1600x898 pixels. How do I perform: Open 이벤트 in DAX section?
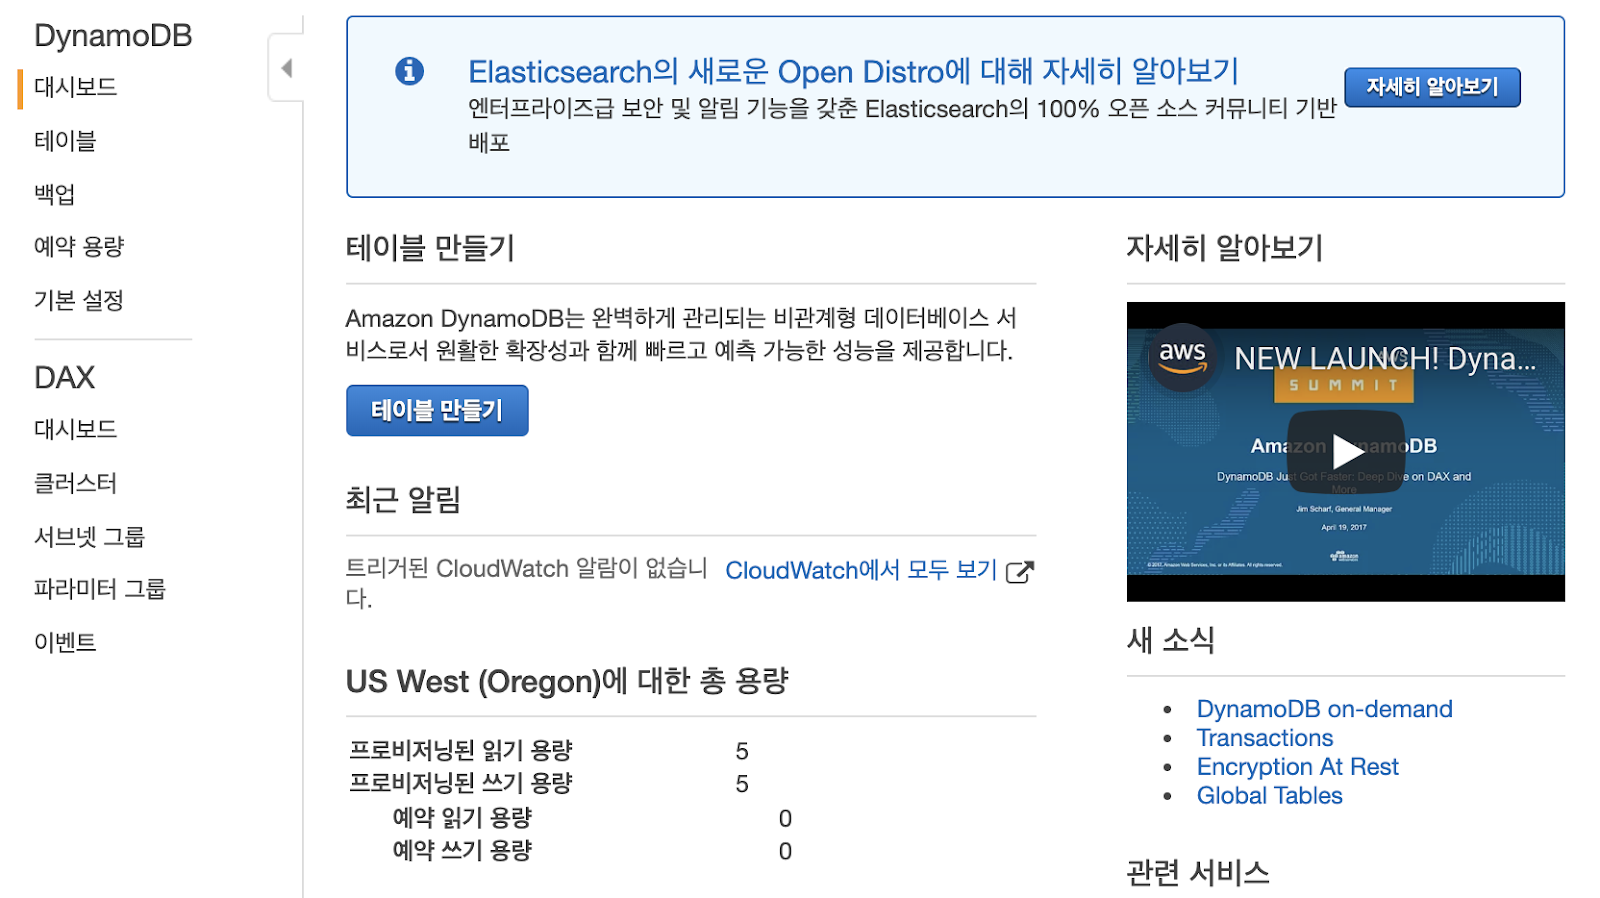[65, 642]
